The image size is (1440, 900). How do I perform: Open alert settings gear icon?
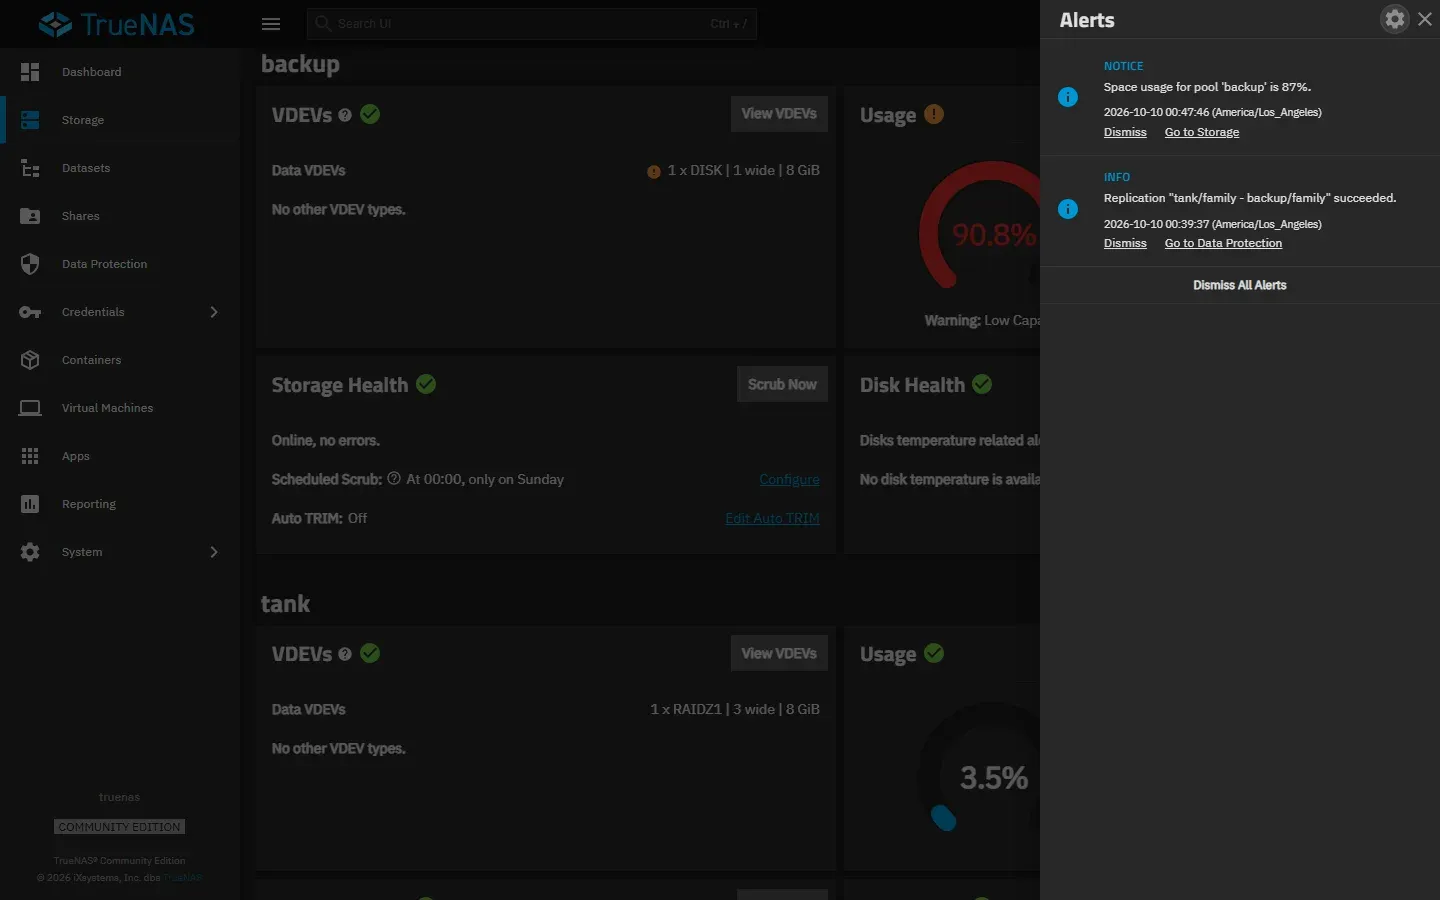coord(1394,19)
